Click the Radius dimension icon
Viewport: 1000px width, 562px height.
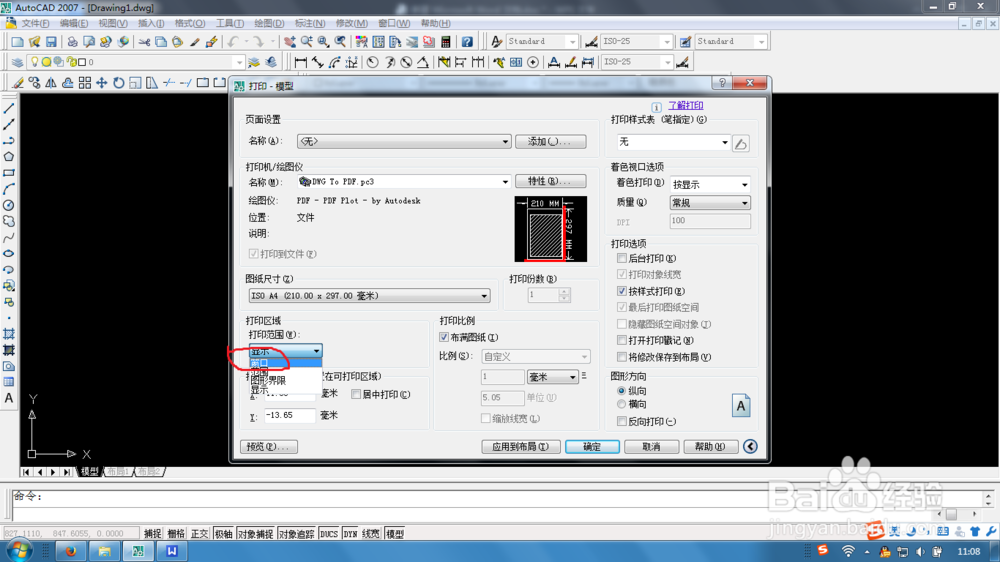[372, 62]
